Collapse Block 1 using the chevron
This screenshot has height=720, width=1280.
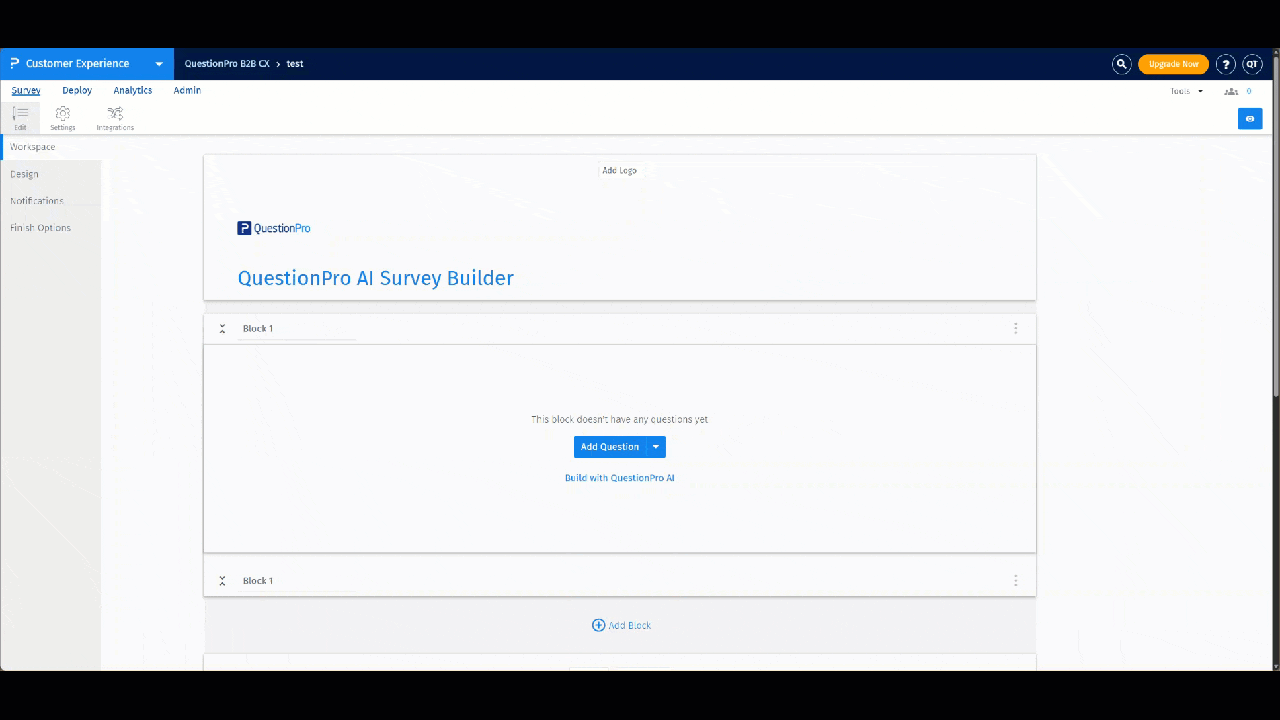(222, 328)
